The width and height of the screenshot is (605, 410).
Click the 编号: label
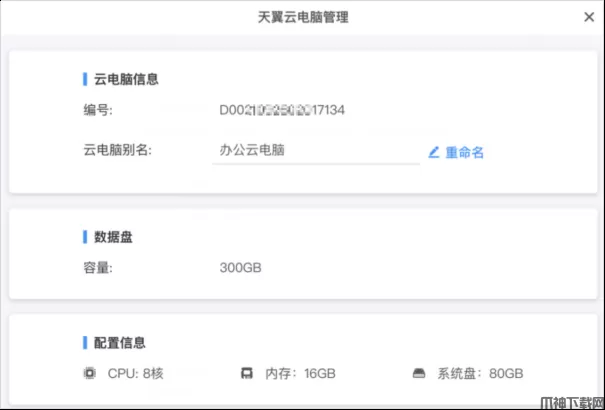pyautogui.click(x=98, y=110)
